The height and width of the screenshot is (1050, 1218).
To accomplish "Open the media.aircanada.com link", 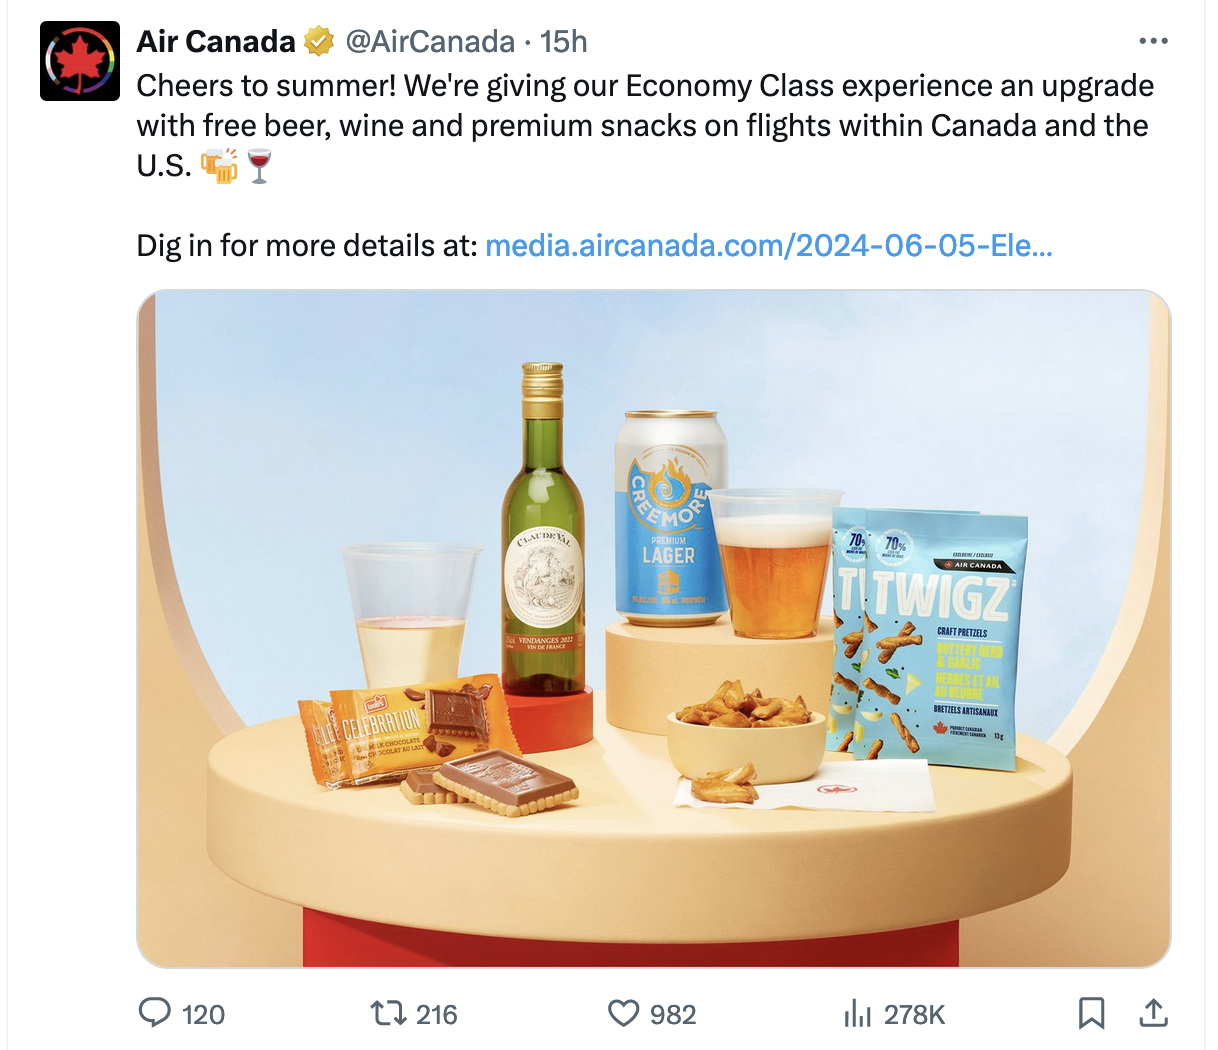I will pyautogui.click(x=768, y=246).
